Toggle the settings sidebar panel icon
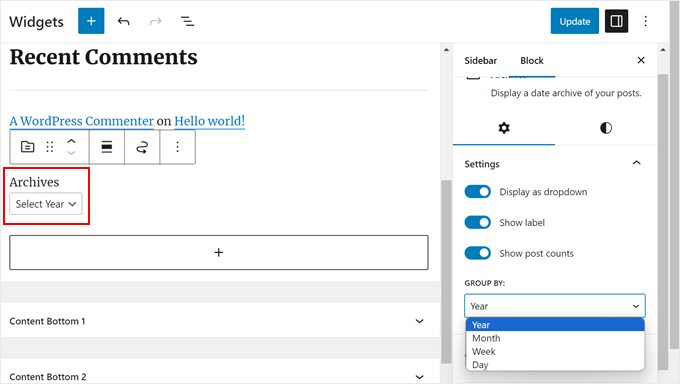 pyautogui.click(x=616, y=21)
